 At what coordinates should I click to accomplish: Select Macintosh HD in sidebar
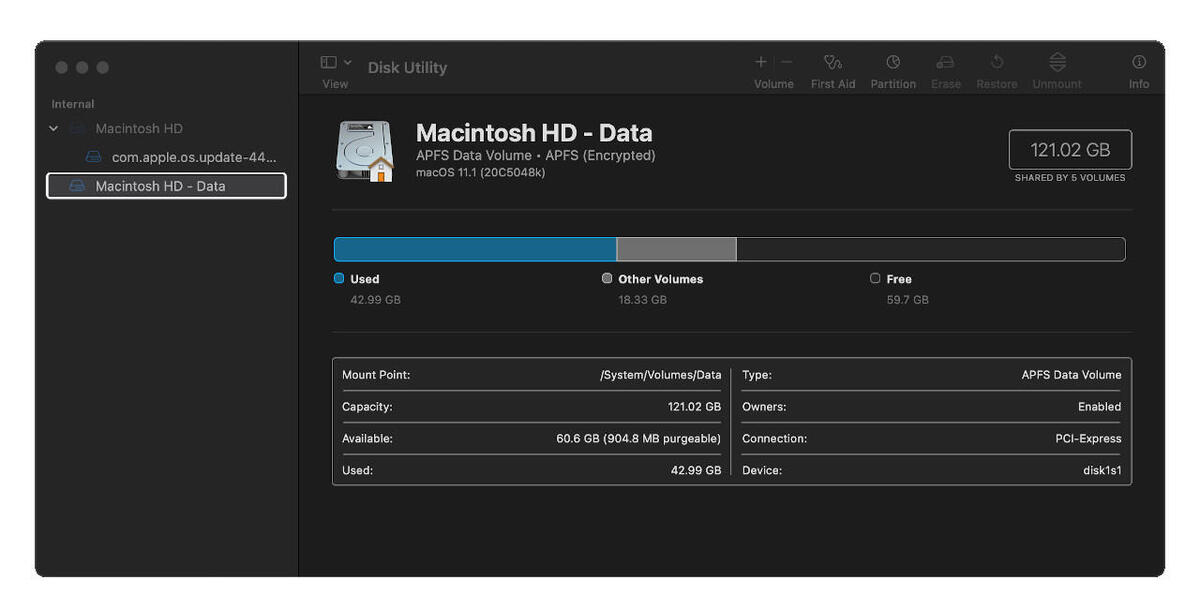pos(139,128)
